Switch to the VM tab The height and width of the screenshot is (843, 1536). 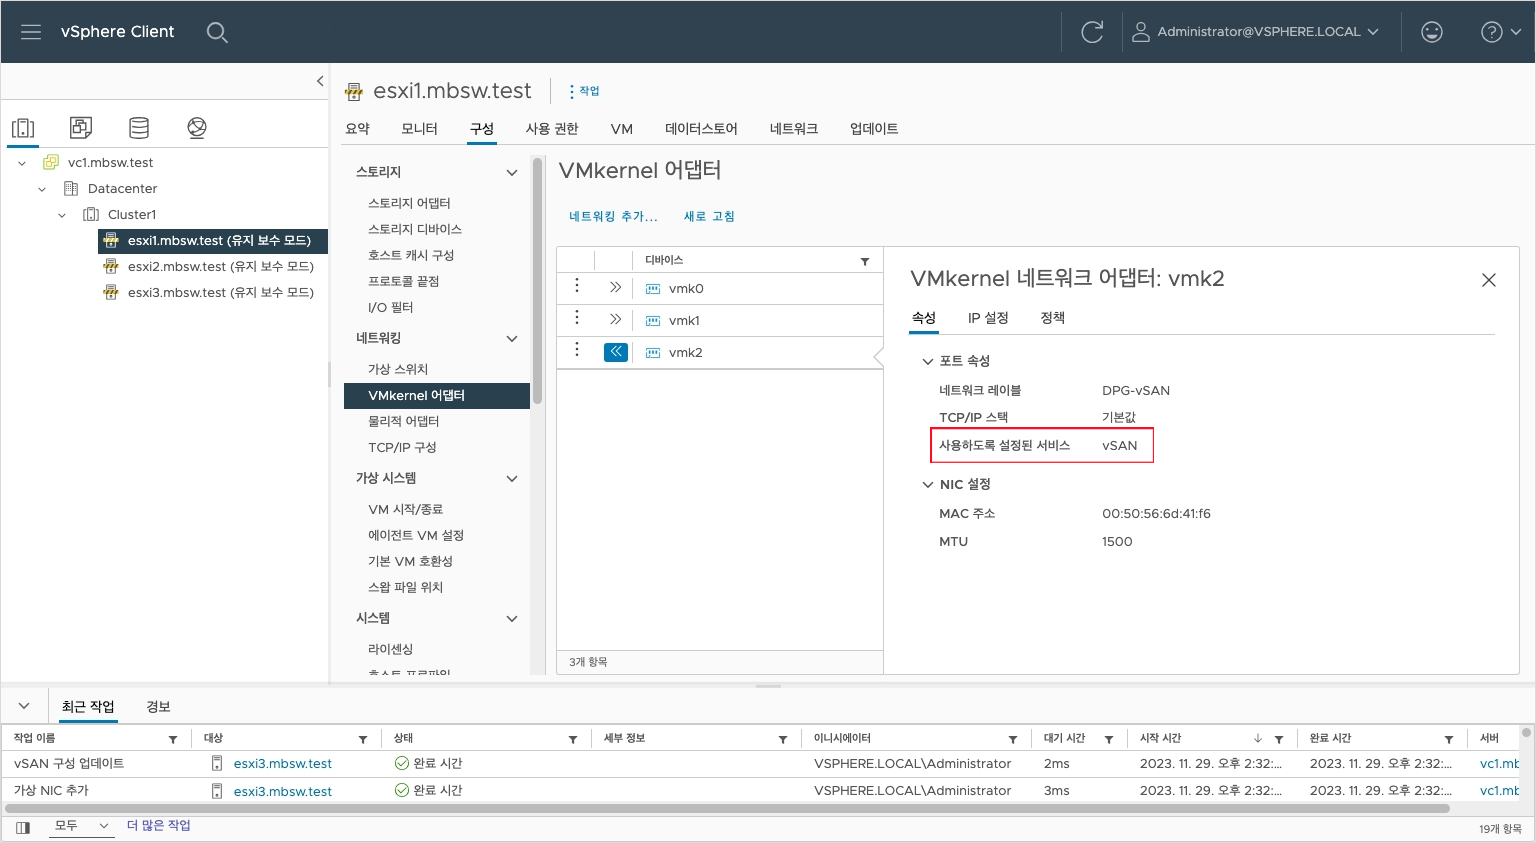pyautogui.click(x=622, y=129)
